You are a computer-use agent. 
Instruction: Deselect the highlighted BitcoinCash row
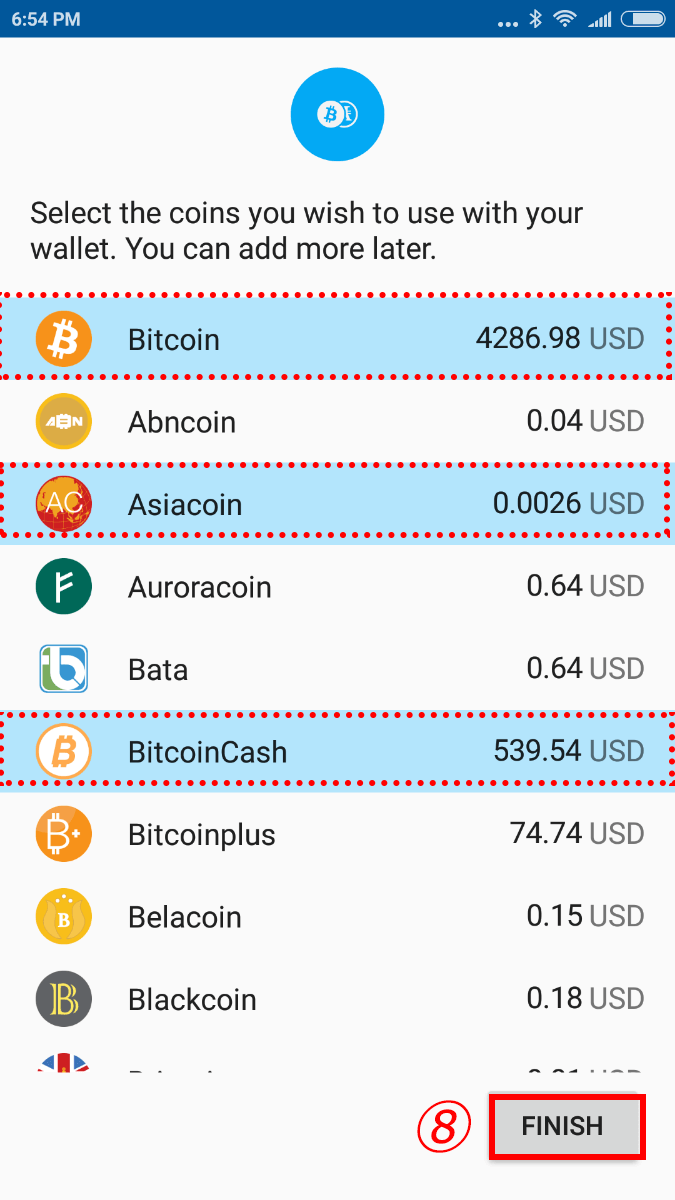coord(337,751)
